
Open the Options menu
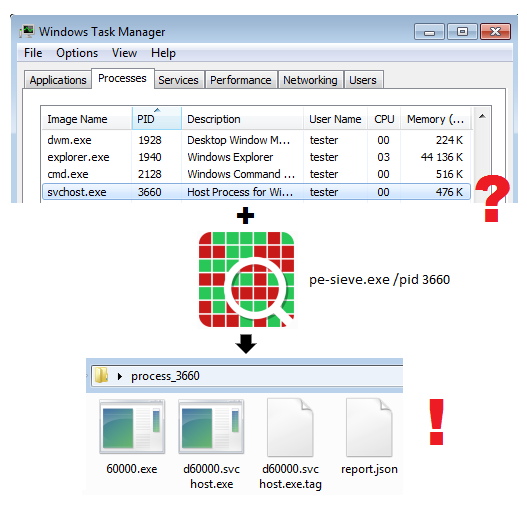pyautogui.click(x=77, y=53)
